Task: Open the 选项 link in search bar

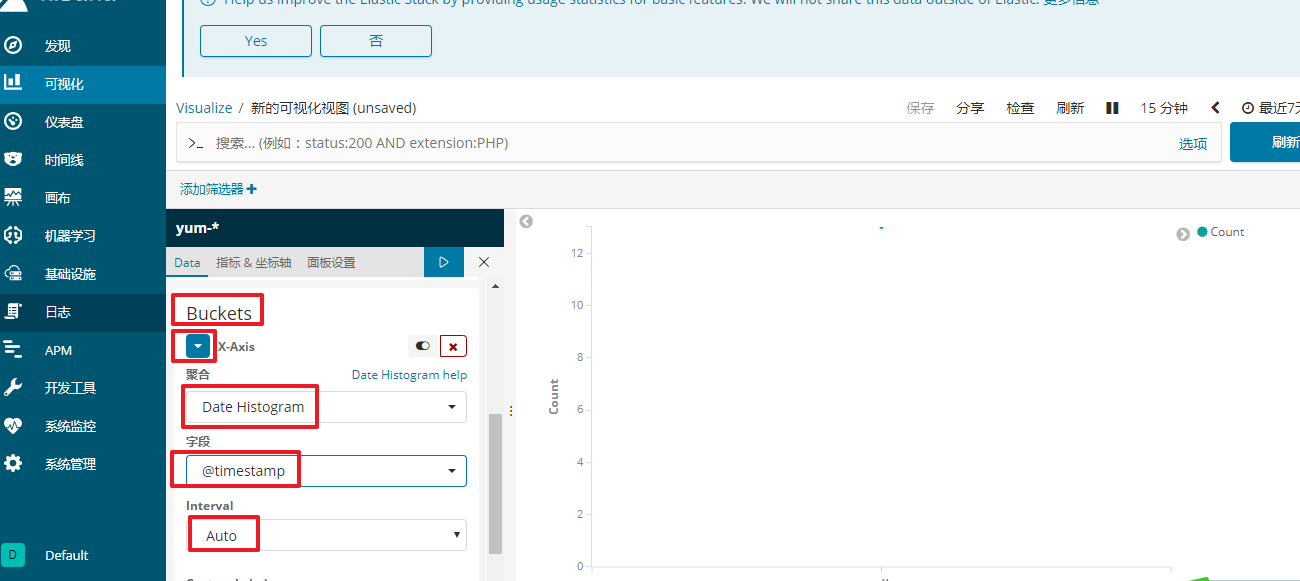Action: [x=1193, y=144]
